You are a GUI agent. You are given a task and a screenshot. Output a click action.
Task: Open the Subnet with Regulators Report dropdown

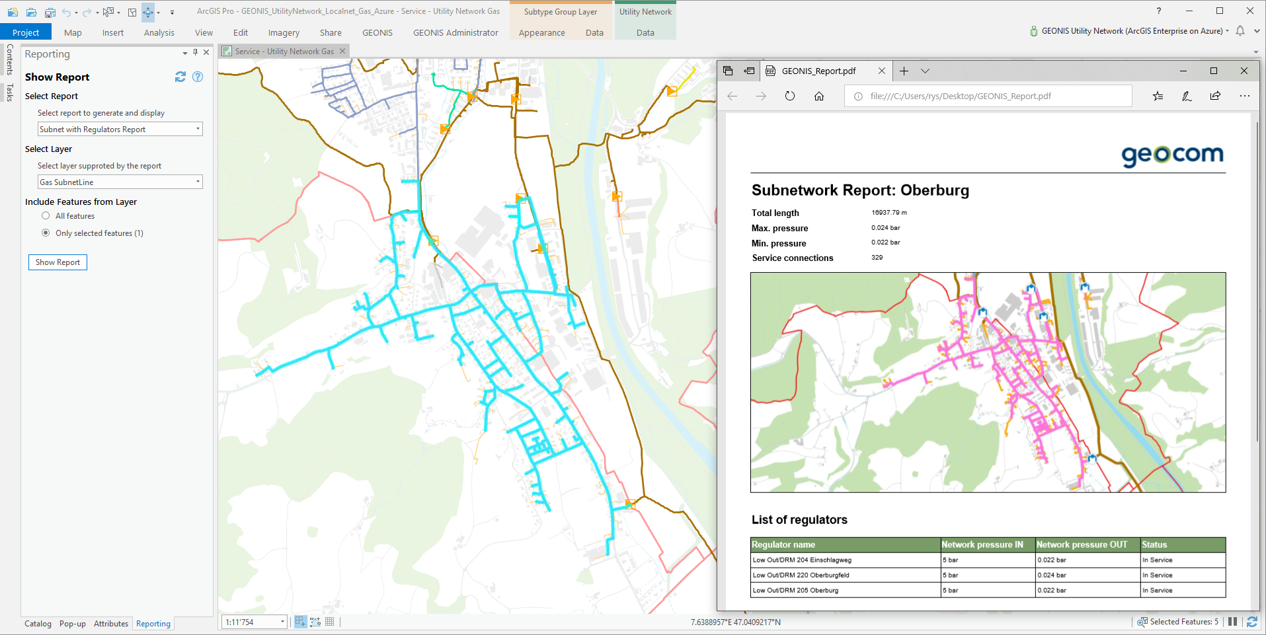(120, 129)
